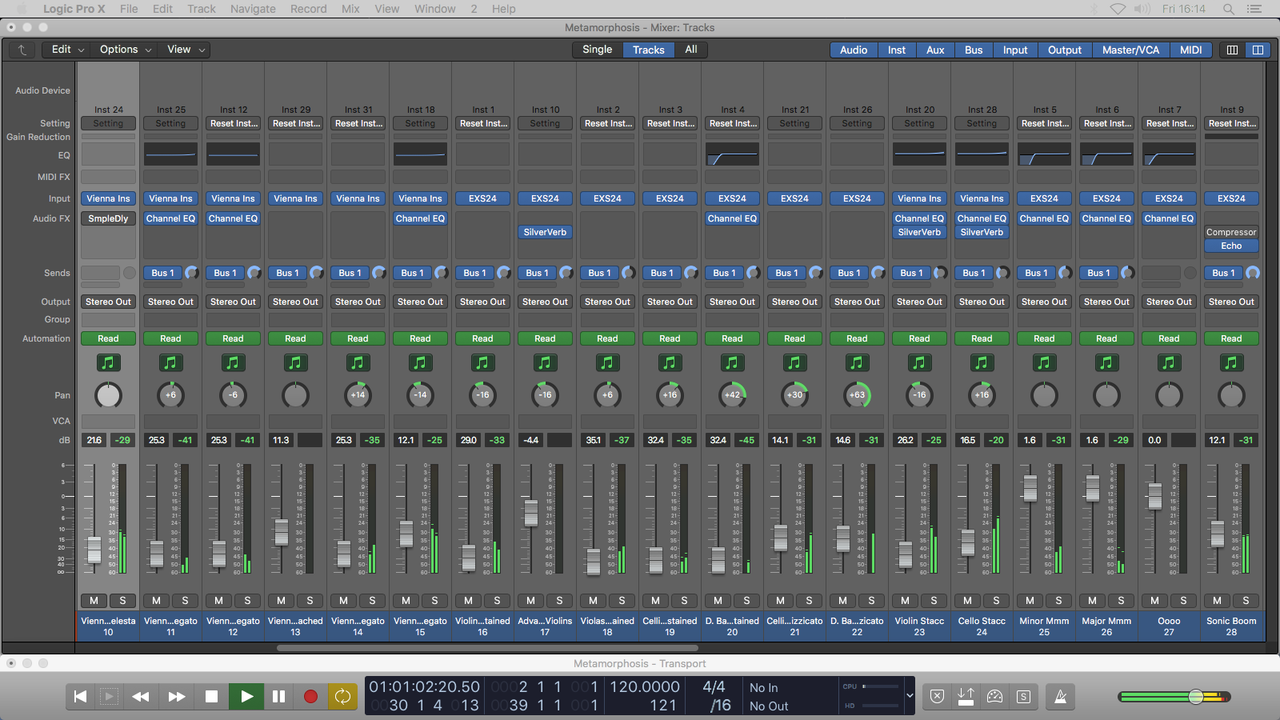Viewport: 1280px width, 720px height.
Task: Toggle the MIDI channel filter button
Action: (x=1191, y=50)
